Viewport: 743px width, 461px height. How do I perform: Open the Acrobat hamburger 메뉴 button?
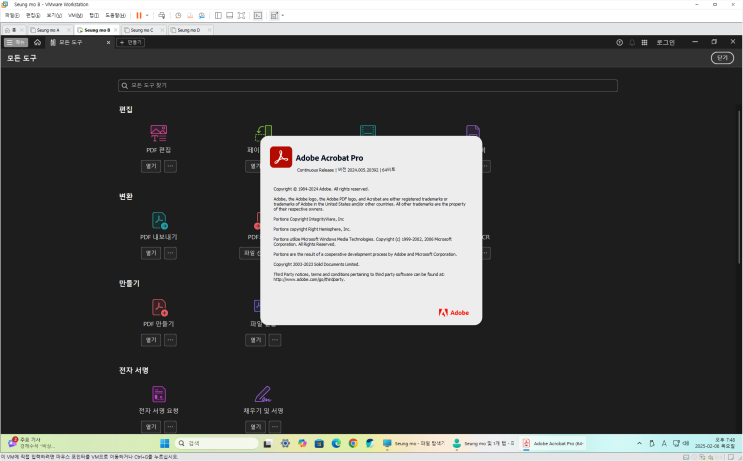coord(16,42)
